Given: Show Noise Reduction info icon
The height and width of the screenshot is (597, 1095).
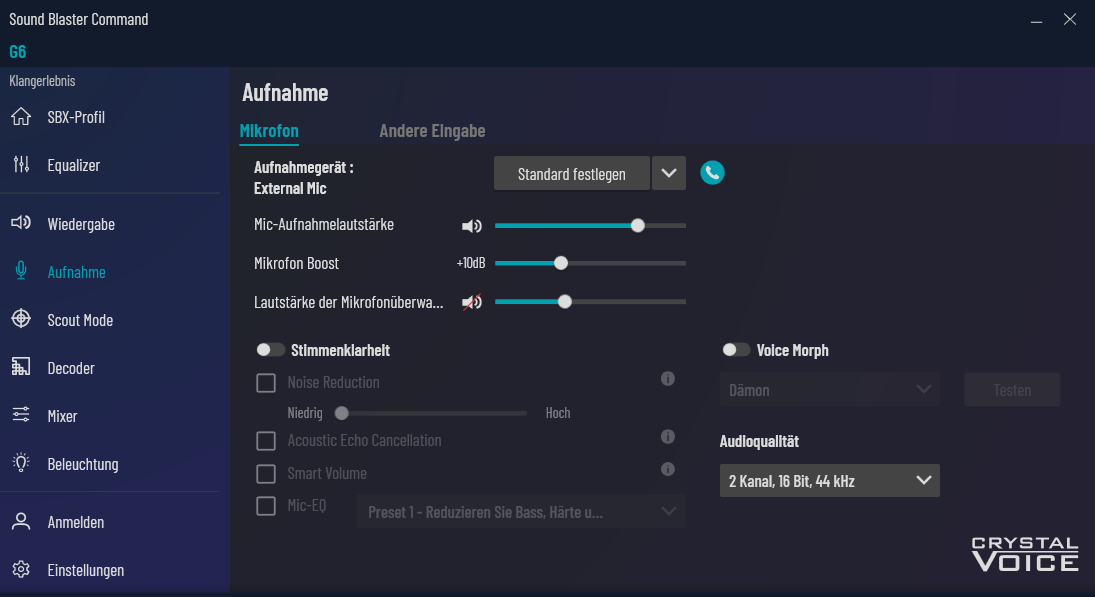Looking at the screenshot, I should click(x=668, y=378).
